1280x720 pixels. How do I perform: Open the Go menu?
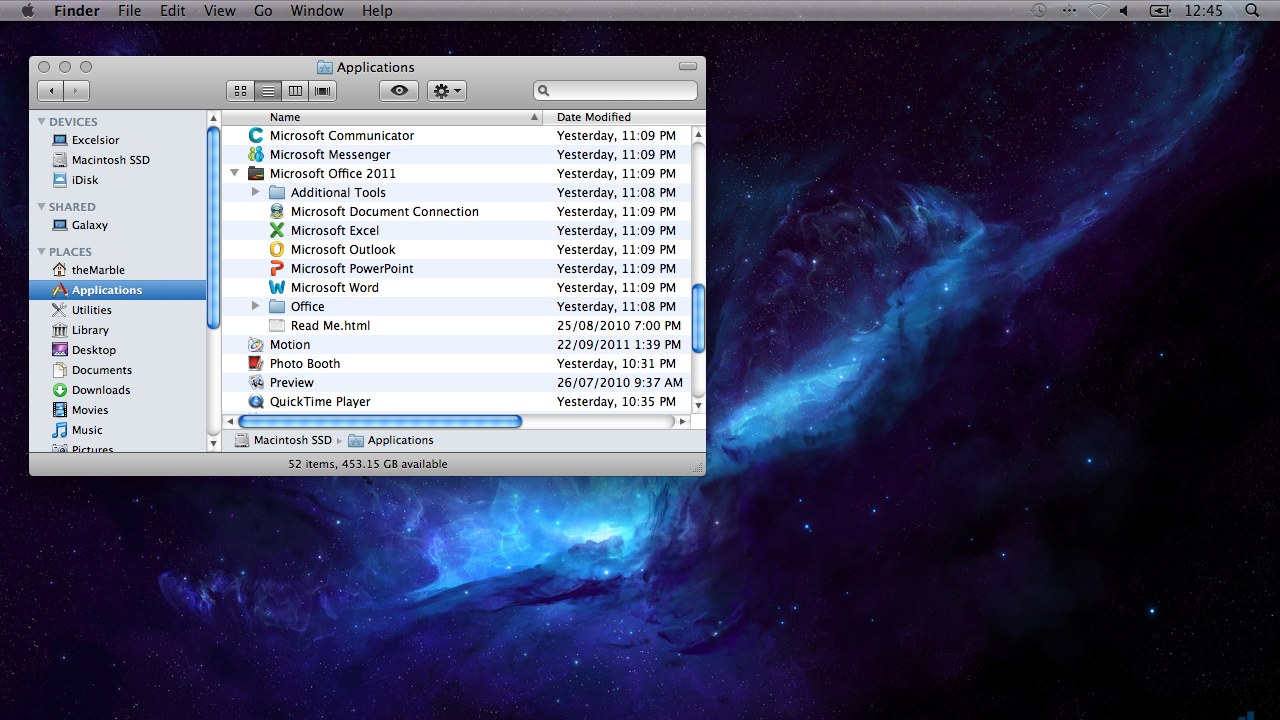(263, 11)
